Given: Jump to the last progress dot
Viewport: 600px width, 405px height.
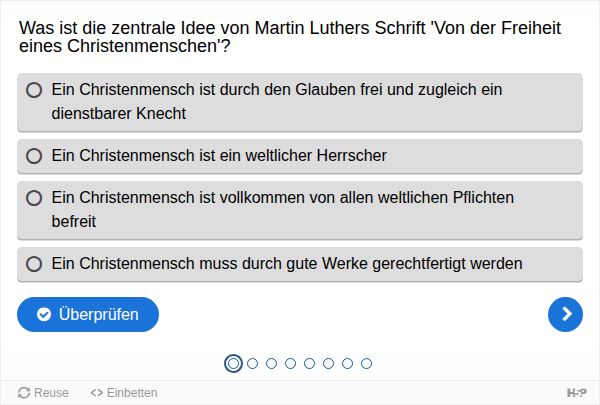Looking at the screenshot, I should pos(366,363).
